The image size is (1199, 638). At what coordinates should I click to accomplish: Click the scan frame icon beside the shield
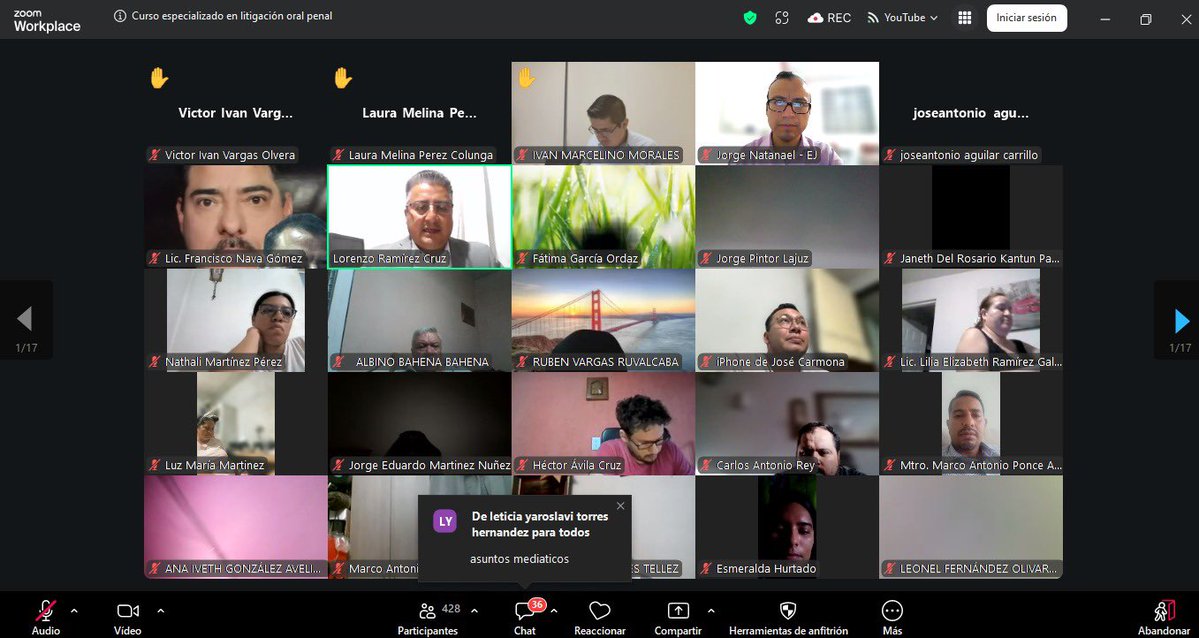[x=781, y=18]
